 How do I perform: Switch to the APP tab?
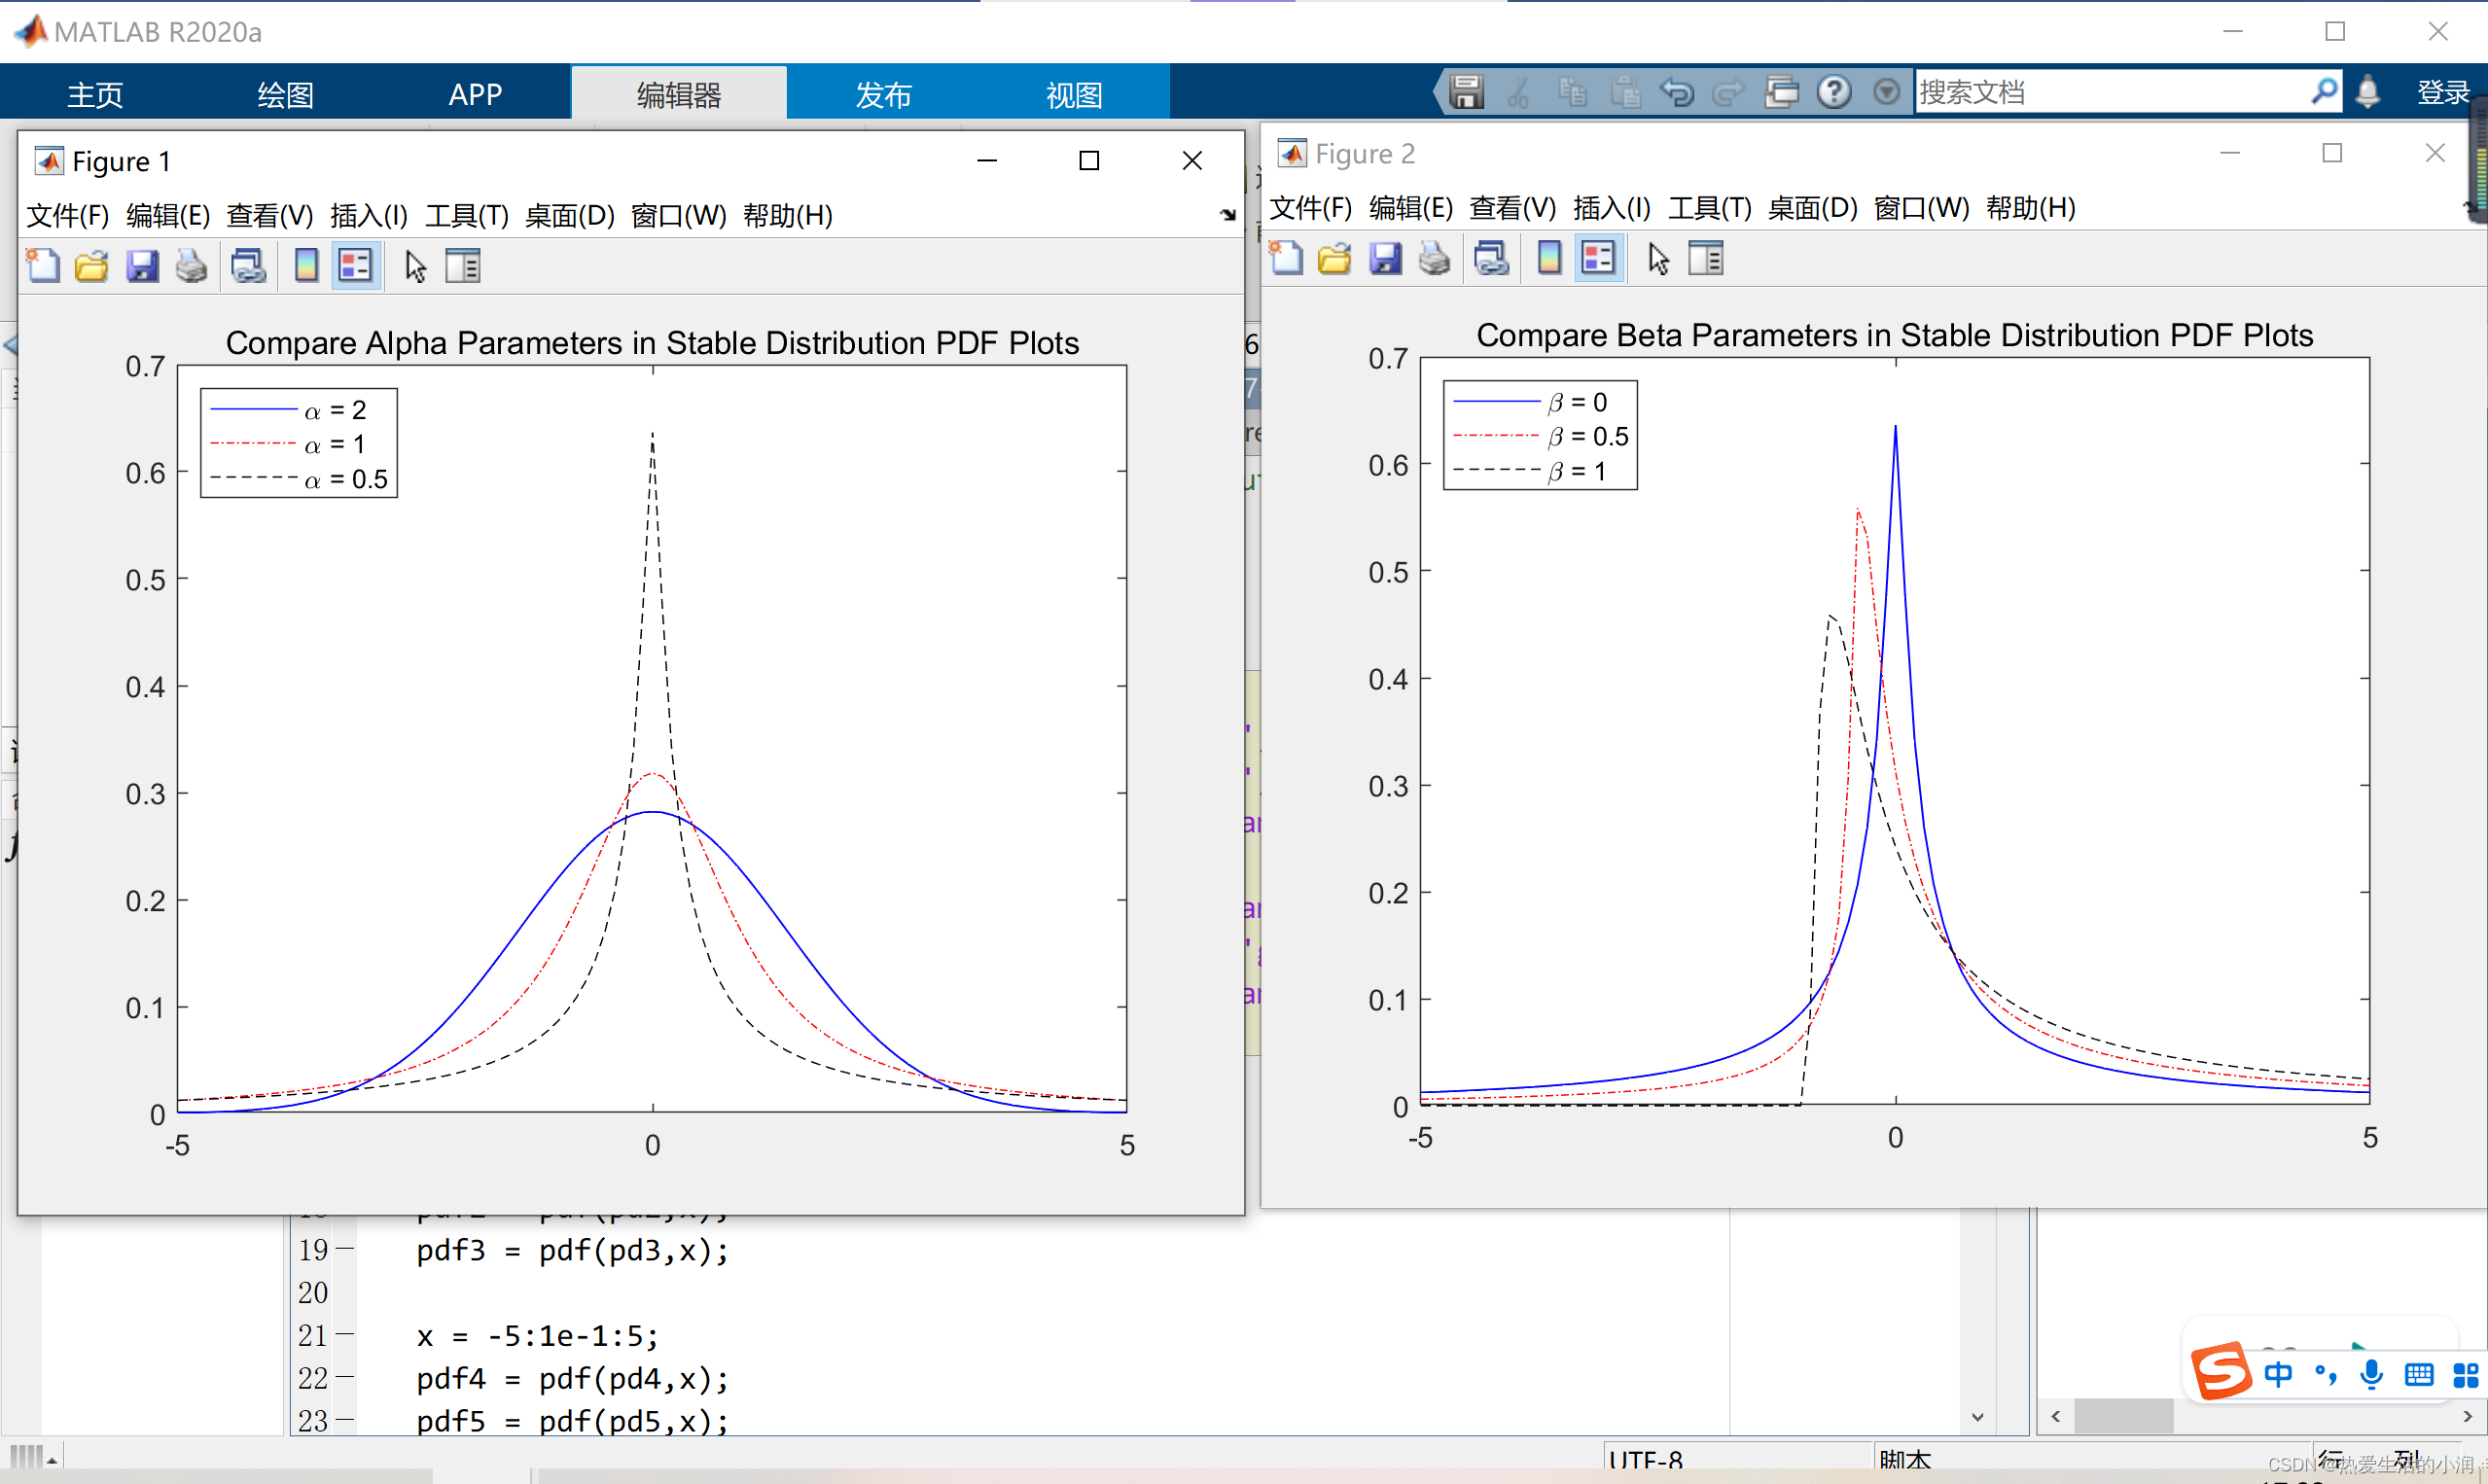(x=475, y=94)
